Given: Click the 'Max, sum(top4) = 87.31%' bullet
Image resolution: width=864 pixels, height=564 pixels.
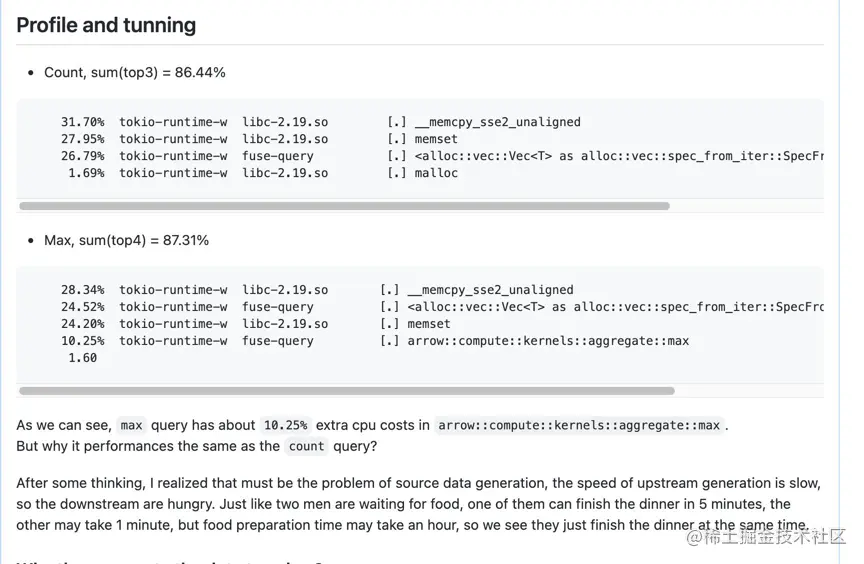Looking at the screenshot, I should point(127,240).
